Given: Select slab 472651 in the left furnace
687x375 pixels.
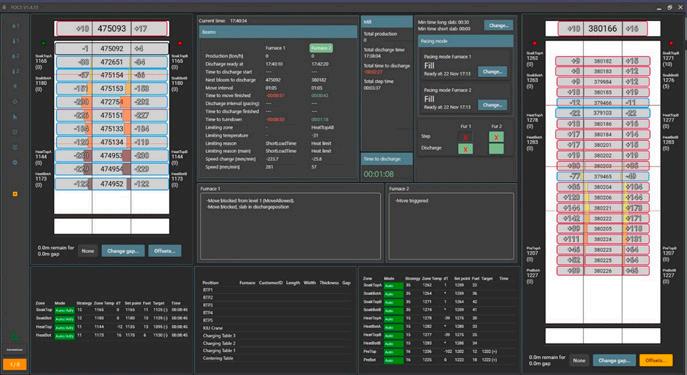Looking at the screenshot, I should point(112,62).
